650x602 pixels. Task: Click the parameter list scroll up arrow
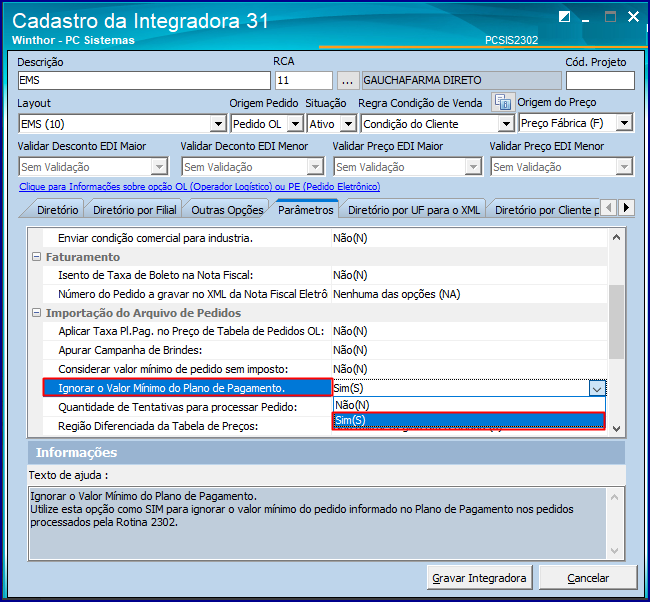(616, 238)
